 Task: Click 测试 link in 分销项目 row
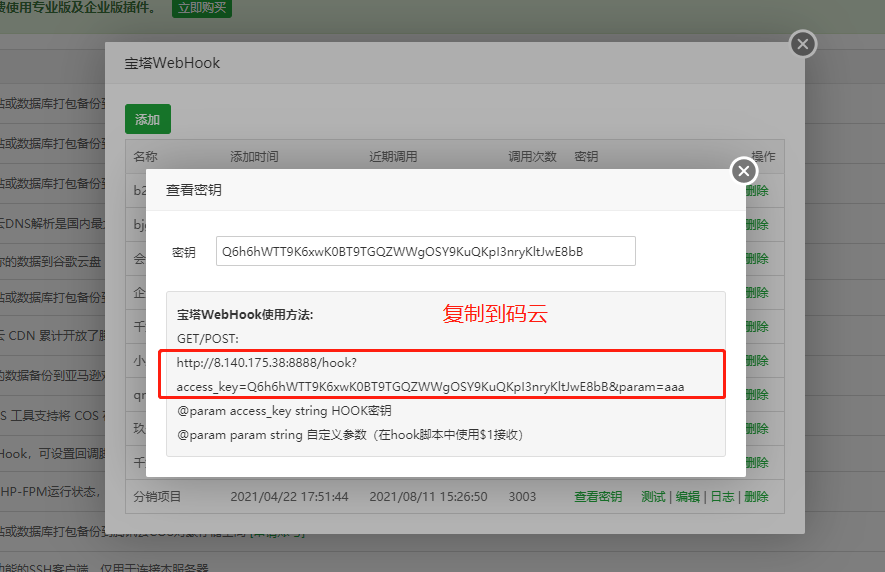pyautogui.click(x=654, y=497)
